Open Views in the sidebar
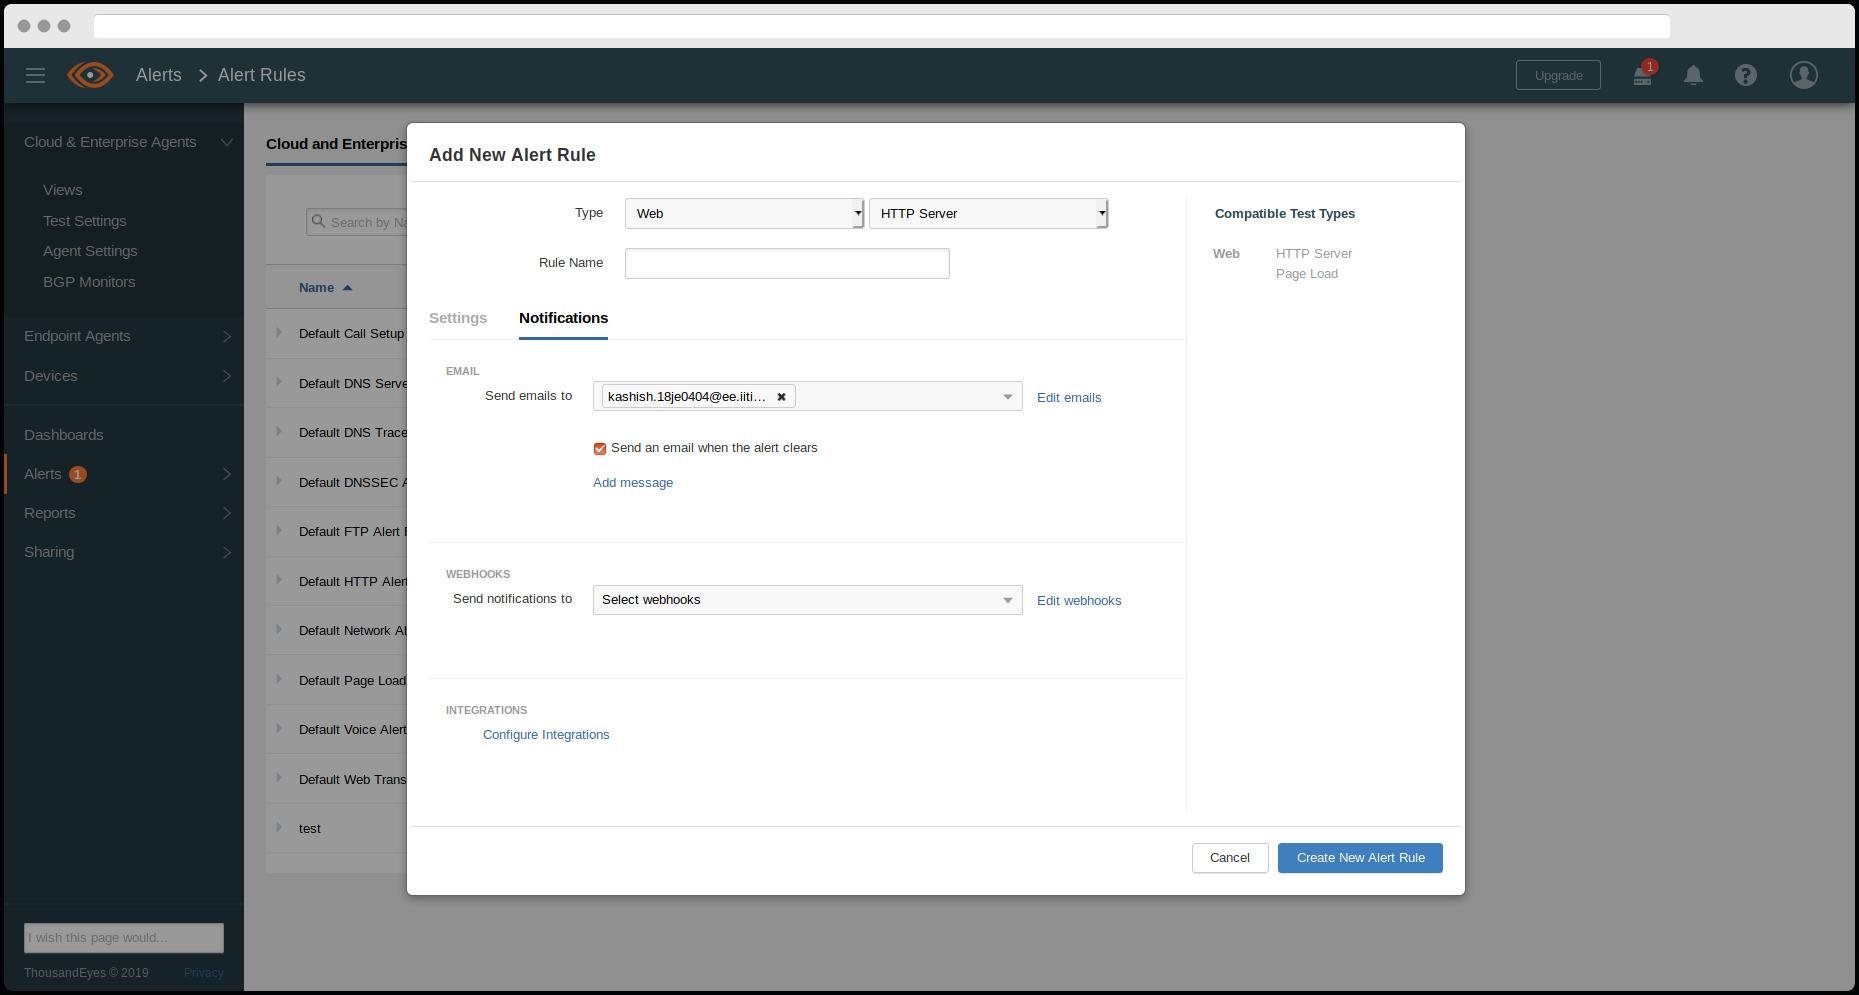Image resolution: width=1859 pixels, height=995 pixels. (x=63, y=190)
